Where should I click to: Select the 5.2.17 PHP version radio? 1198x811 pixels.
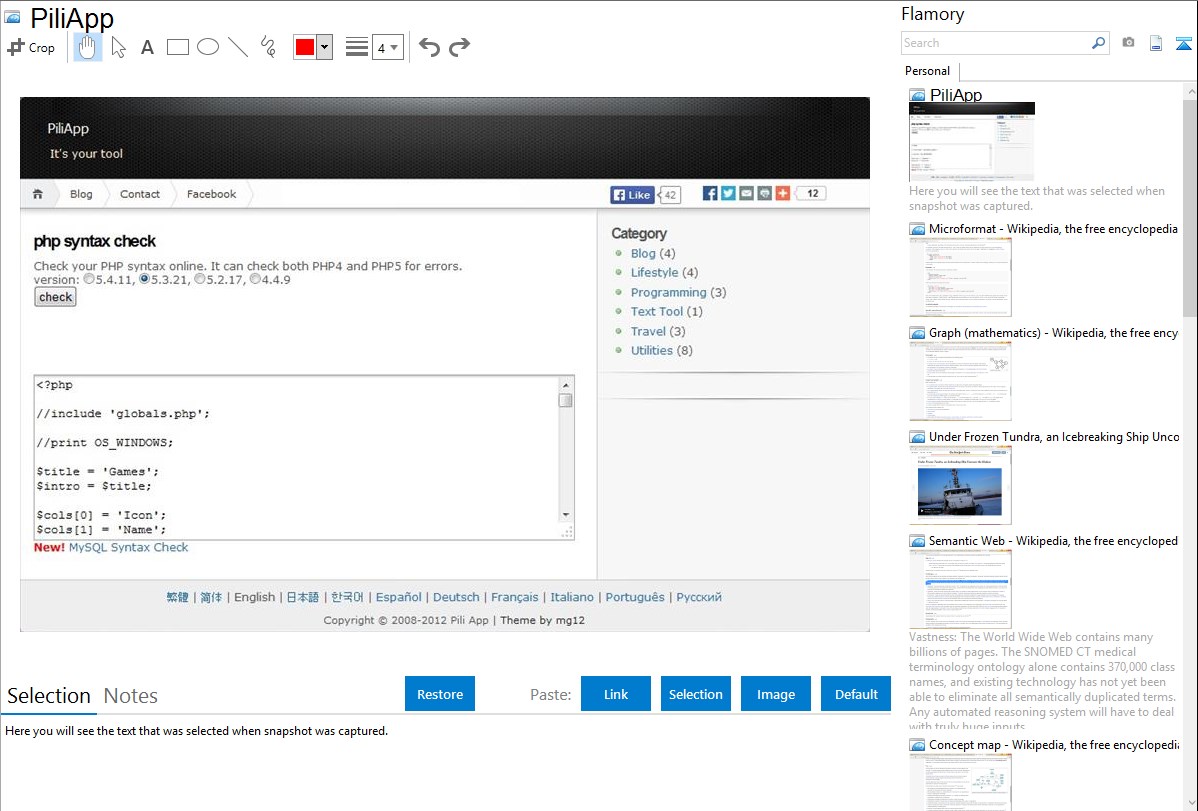199,279
